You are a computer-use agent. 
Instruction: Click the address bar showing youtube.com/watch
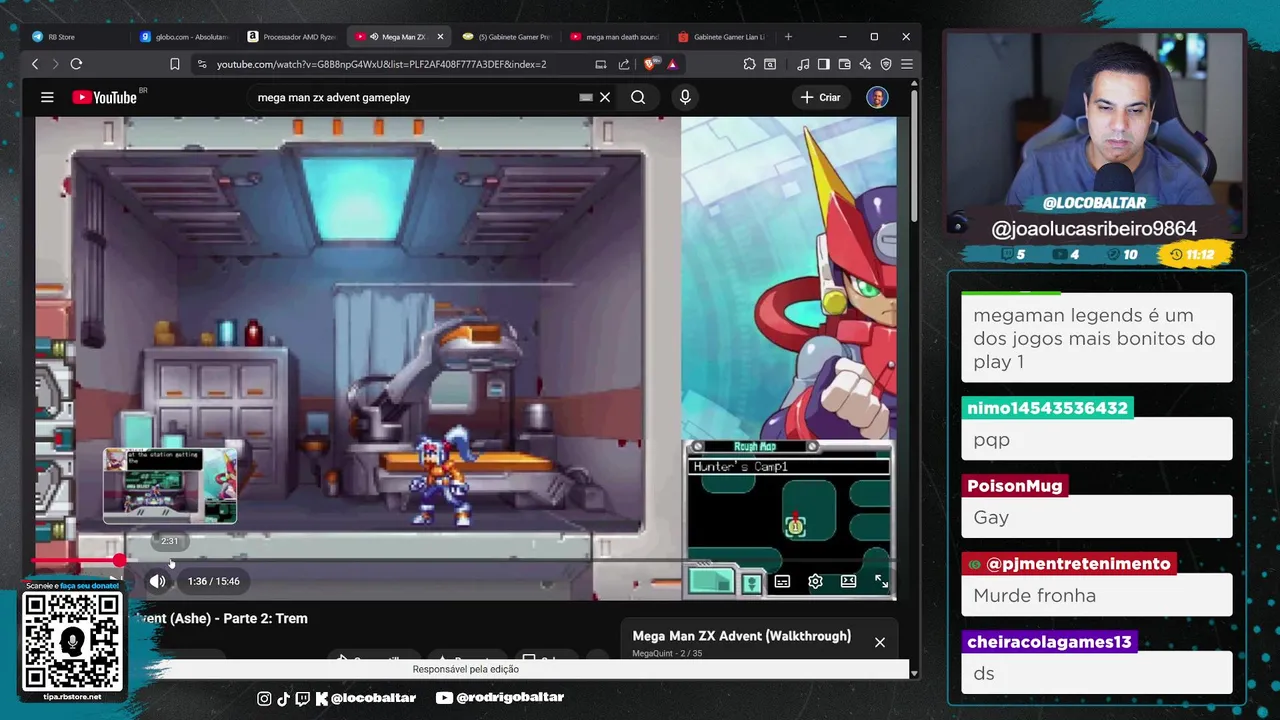point(381,64)
